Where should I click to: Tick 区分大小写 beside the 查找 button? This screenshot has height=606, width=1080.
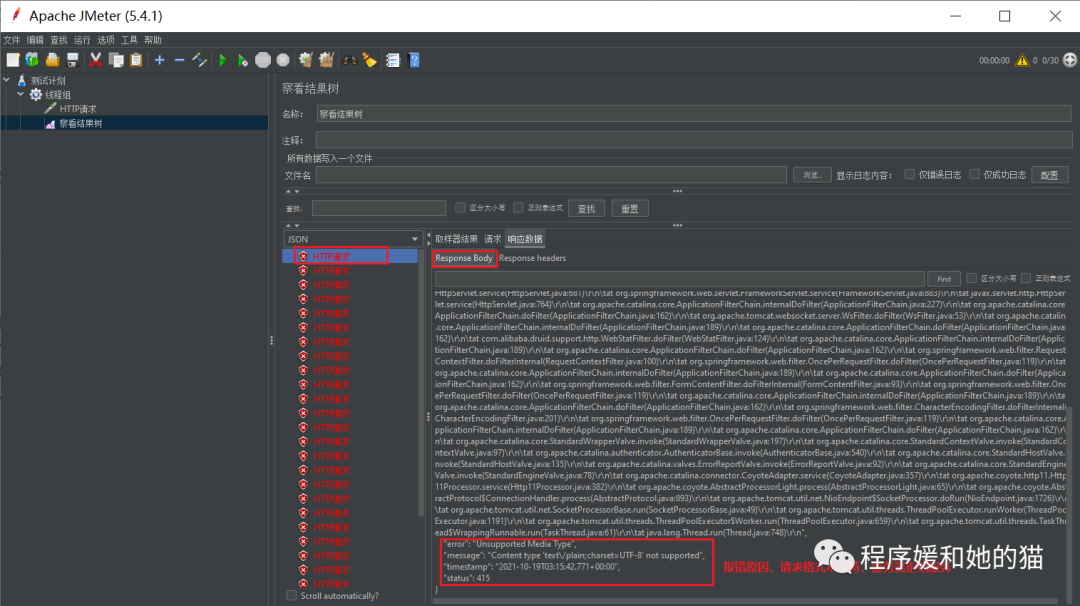460,207
